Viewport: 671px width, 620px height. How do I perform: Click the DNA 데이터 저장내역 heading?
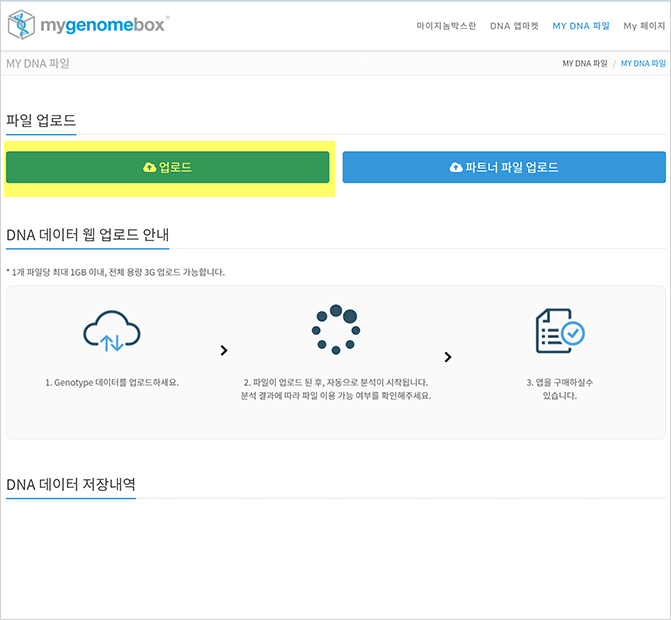71,484
